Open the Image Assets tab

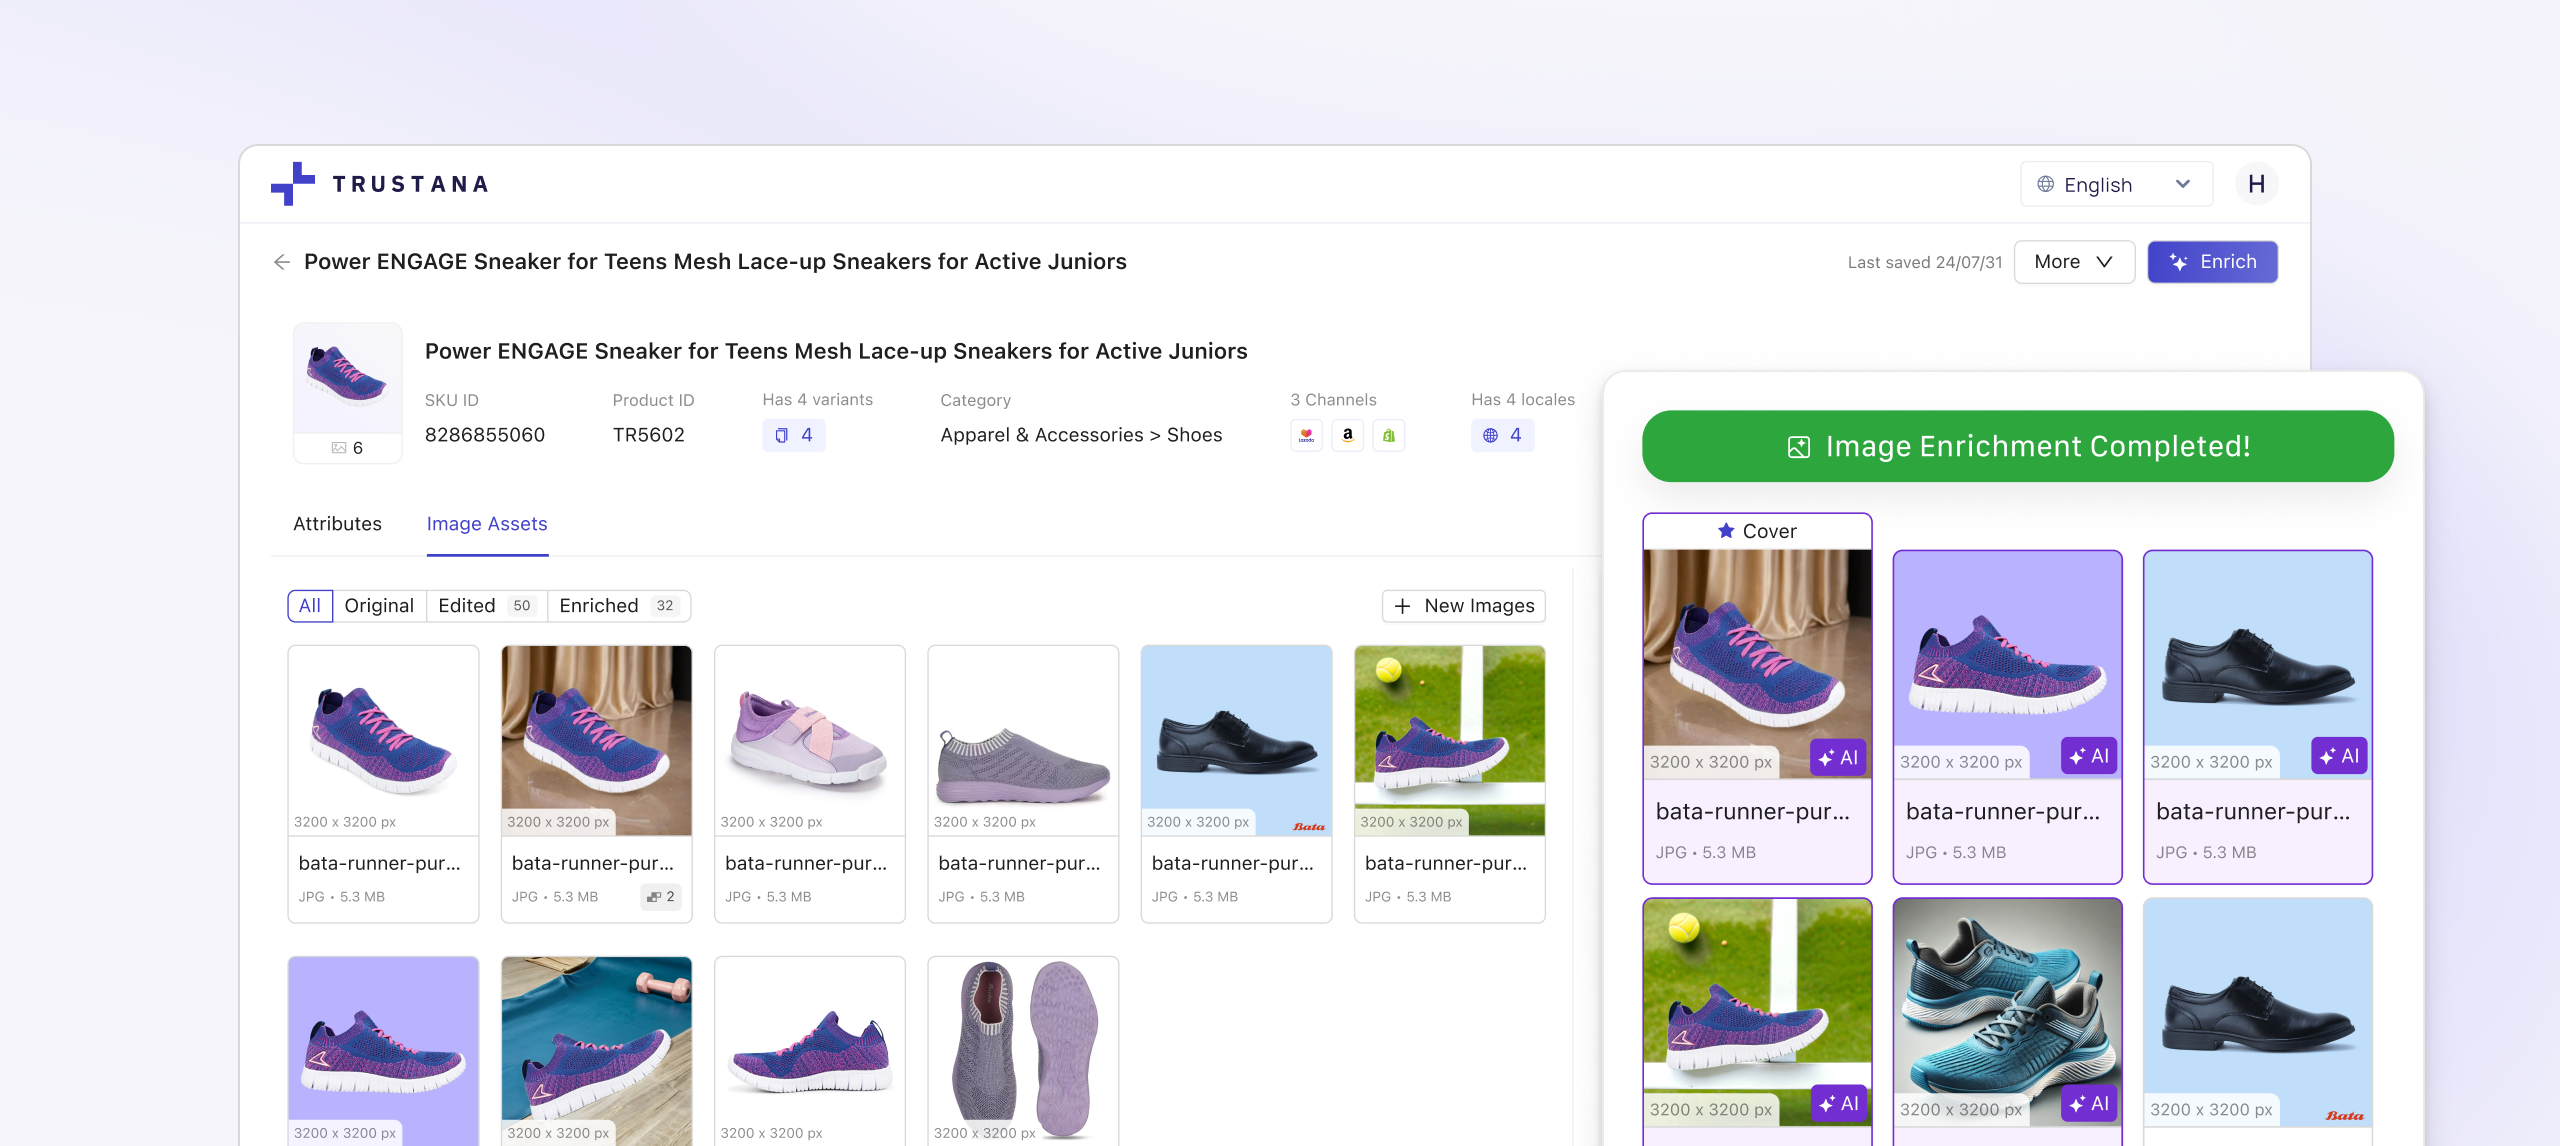point(487,523)
